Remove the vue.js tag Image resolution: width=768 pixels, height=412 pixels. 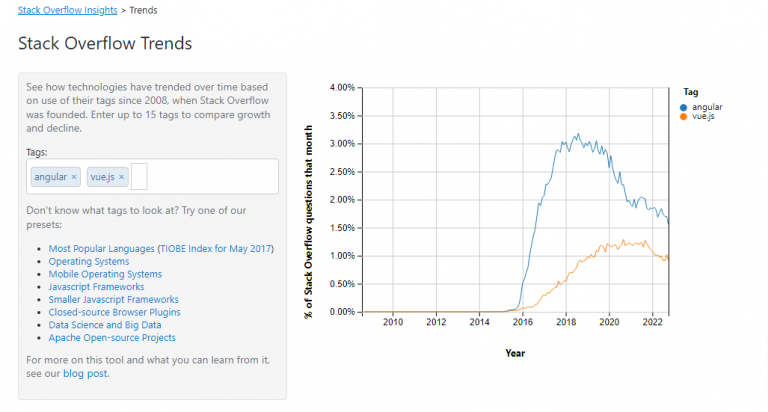coord(122,177)
